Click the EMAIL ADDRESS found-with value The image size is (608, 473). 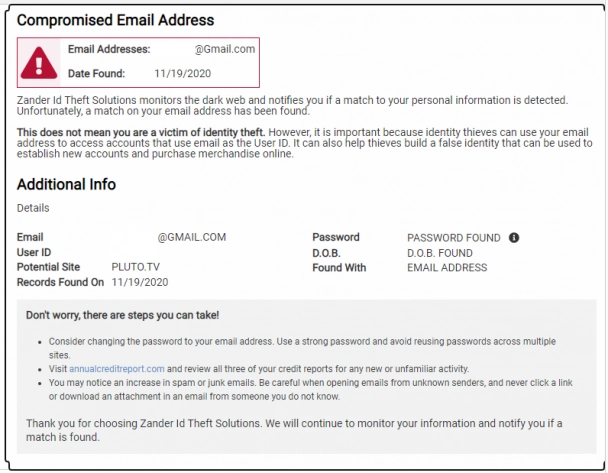447,268
